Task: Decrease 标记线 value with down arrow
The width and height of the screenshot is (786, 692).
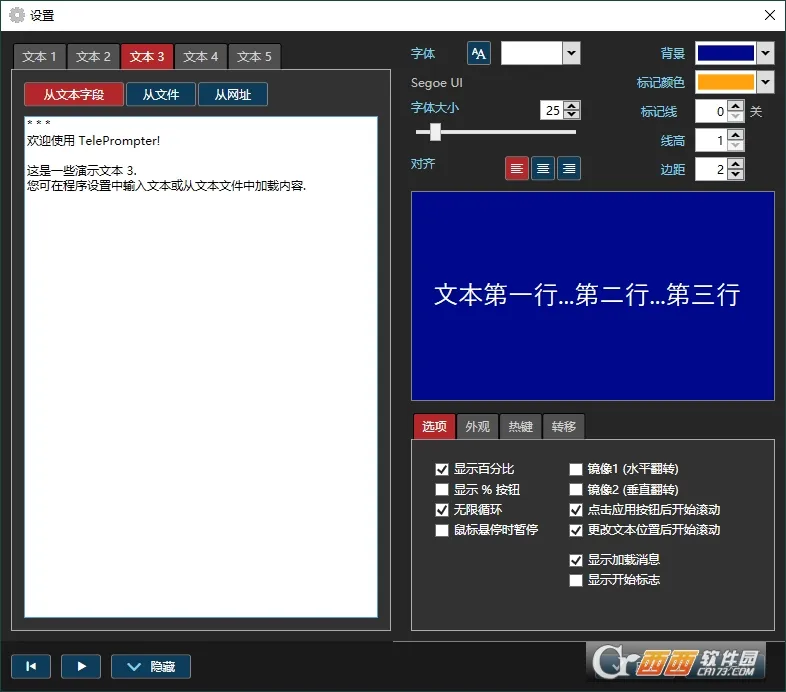Action: [x=735, y=116]
